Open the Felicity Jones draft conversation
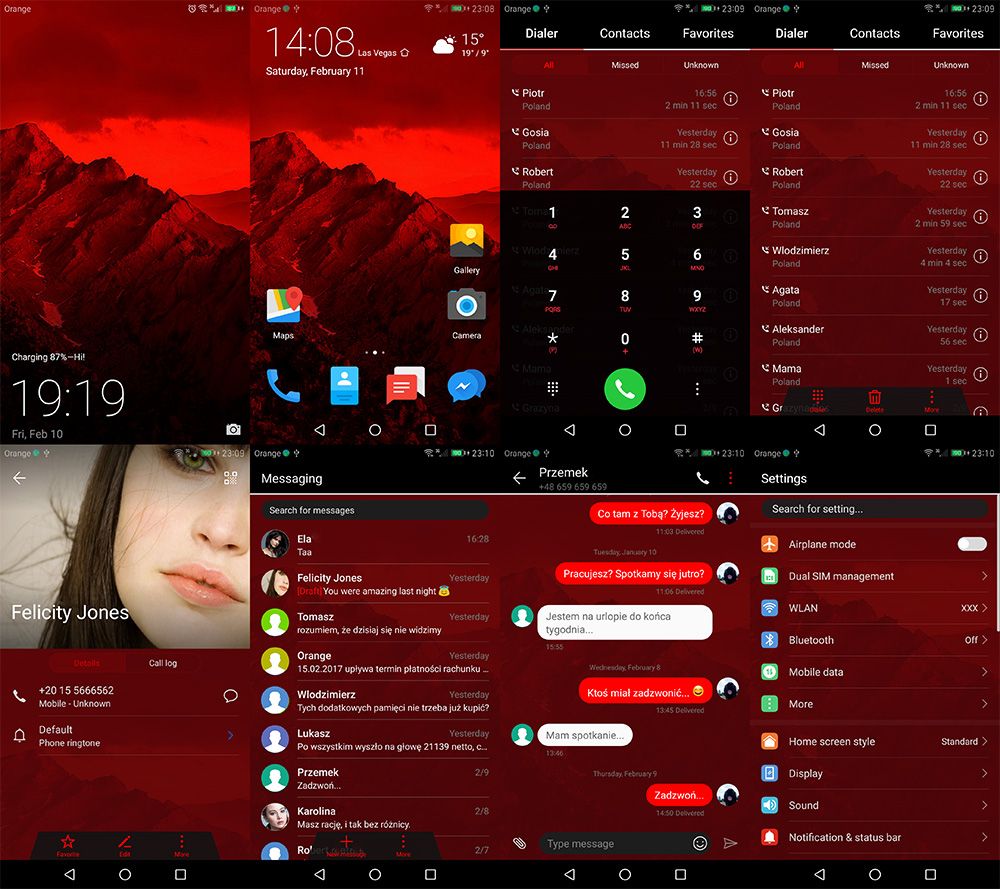The image size is (1000, 889). click(374, 583)
